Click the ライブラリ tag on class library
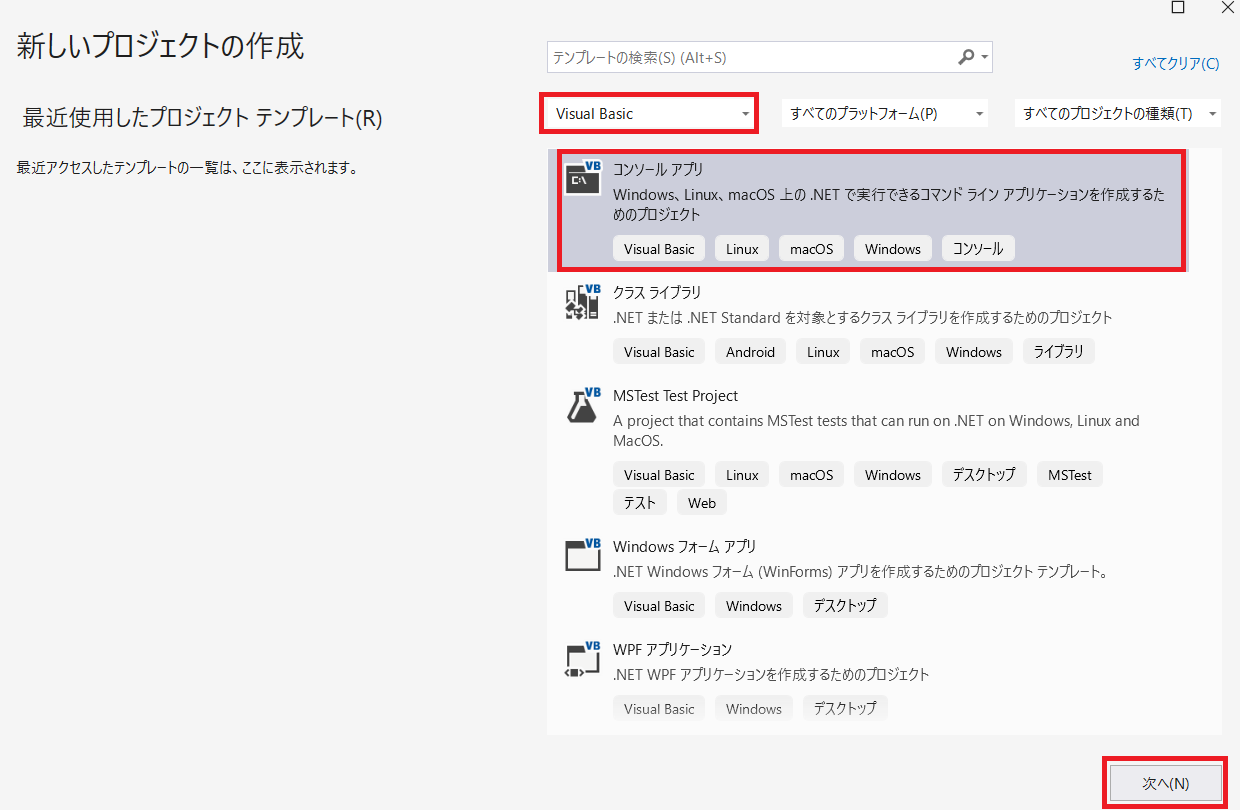Viewport: 1240px width, 810px height. (x=1058, y=352)
